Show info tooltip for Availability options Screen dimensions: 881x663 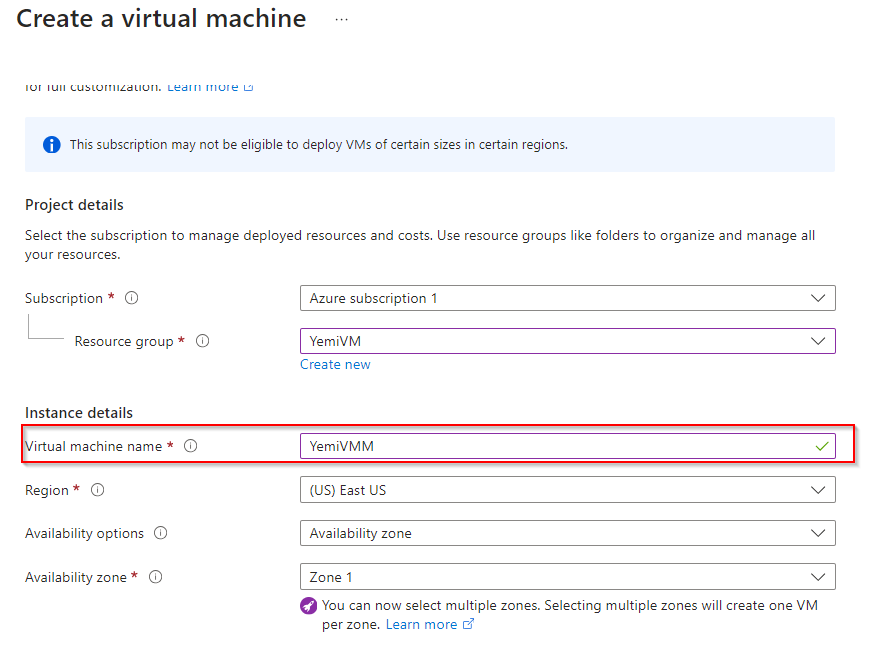click(161, 533)
